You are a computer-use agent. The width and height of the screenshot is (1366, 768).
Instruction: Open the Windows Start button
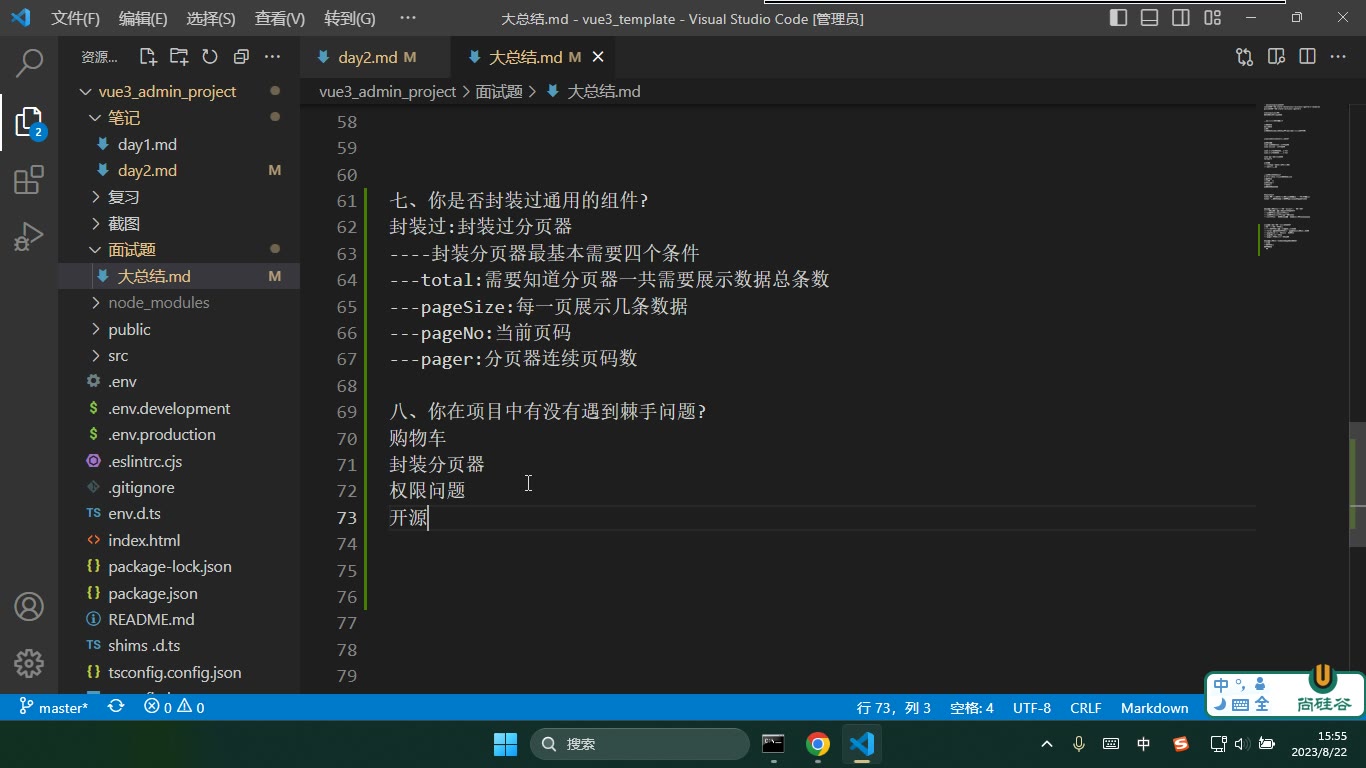pyautogui.click(x=506, y=743)
